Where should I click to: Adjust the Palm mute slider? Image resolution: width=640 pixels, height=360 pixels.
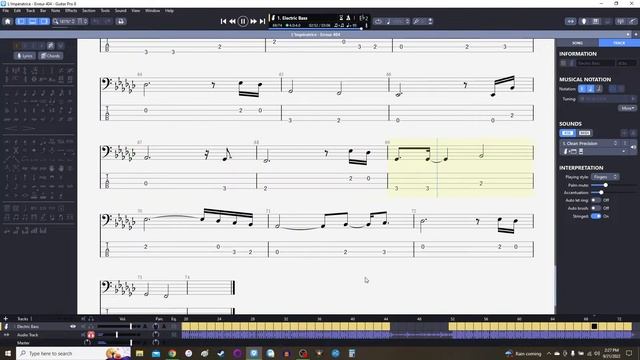(606, 185)
